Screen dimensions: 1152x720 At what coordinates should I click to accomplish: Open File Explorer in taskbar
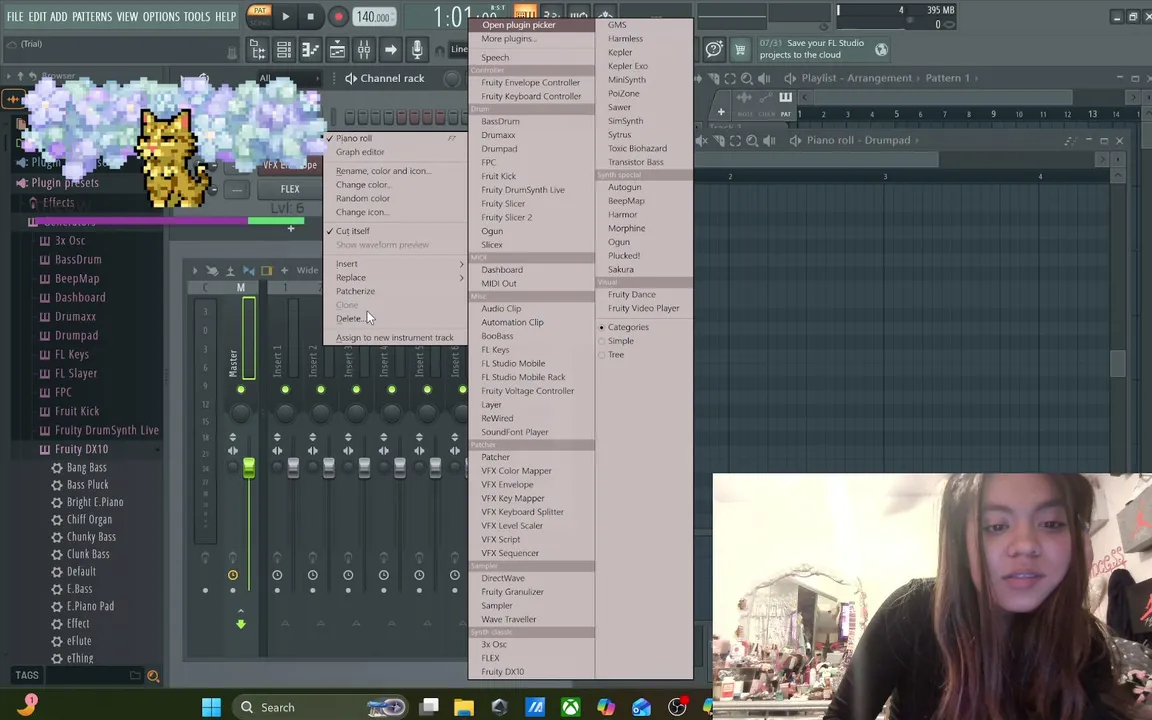click(464, 707)
